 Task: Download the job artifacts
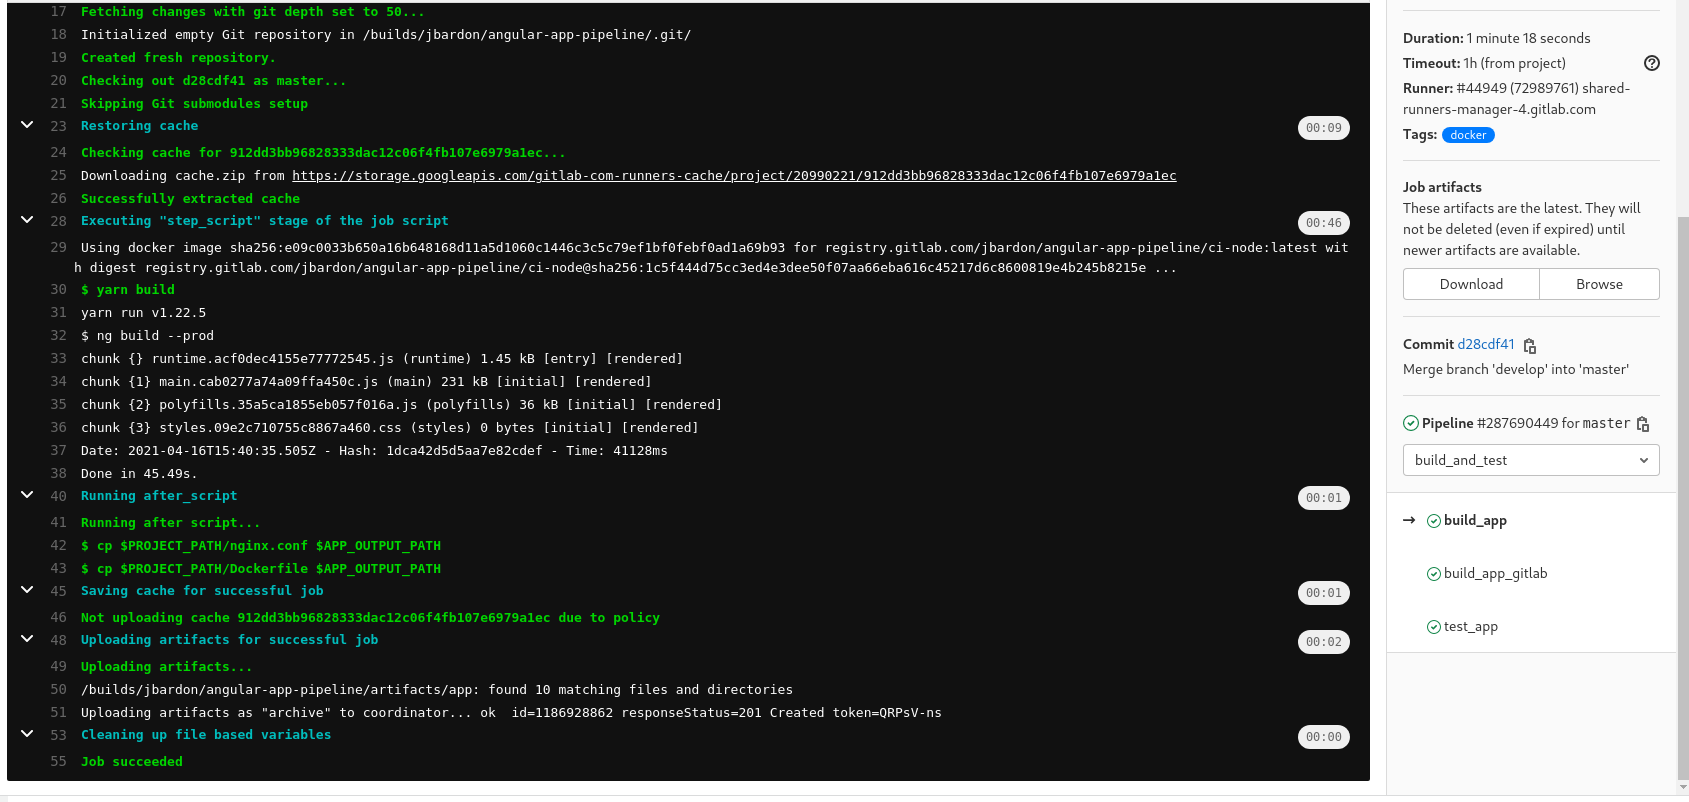pos(1470,284)
